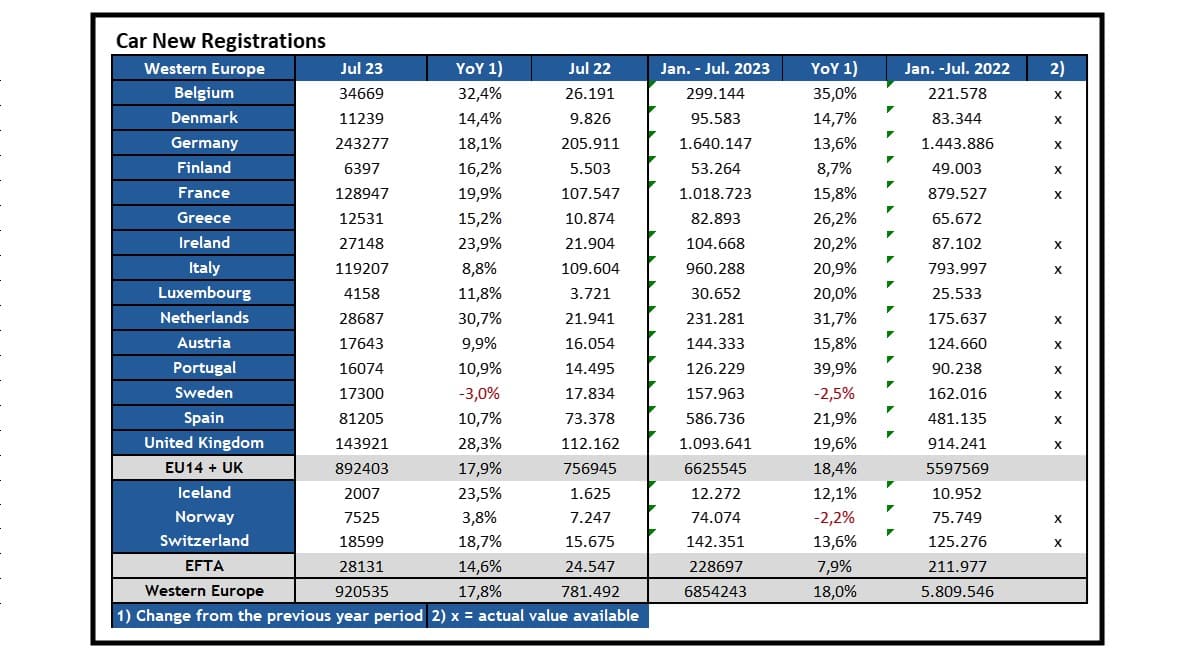Click the EU14 + UK total 892403

(361, 469)
